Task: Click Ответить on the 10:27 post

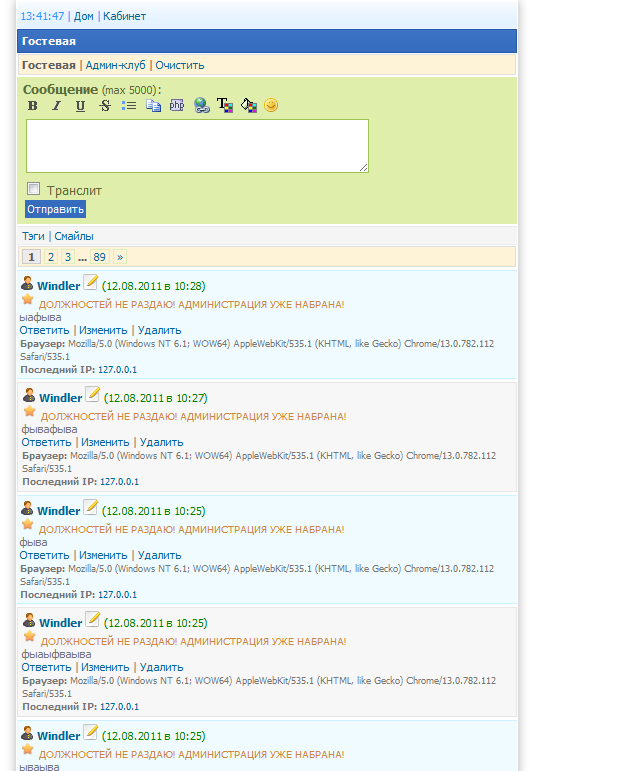Action: click(x=46, y=443)
